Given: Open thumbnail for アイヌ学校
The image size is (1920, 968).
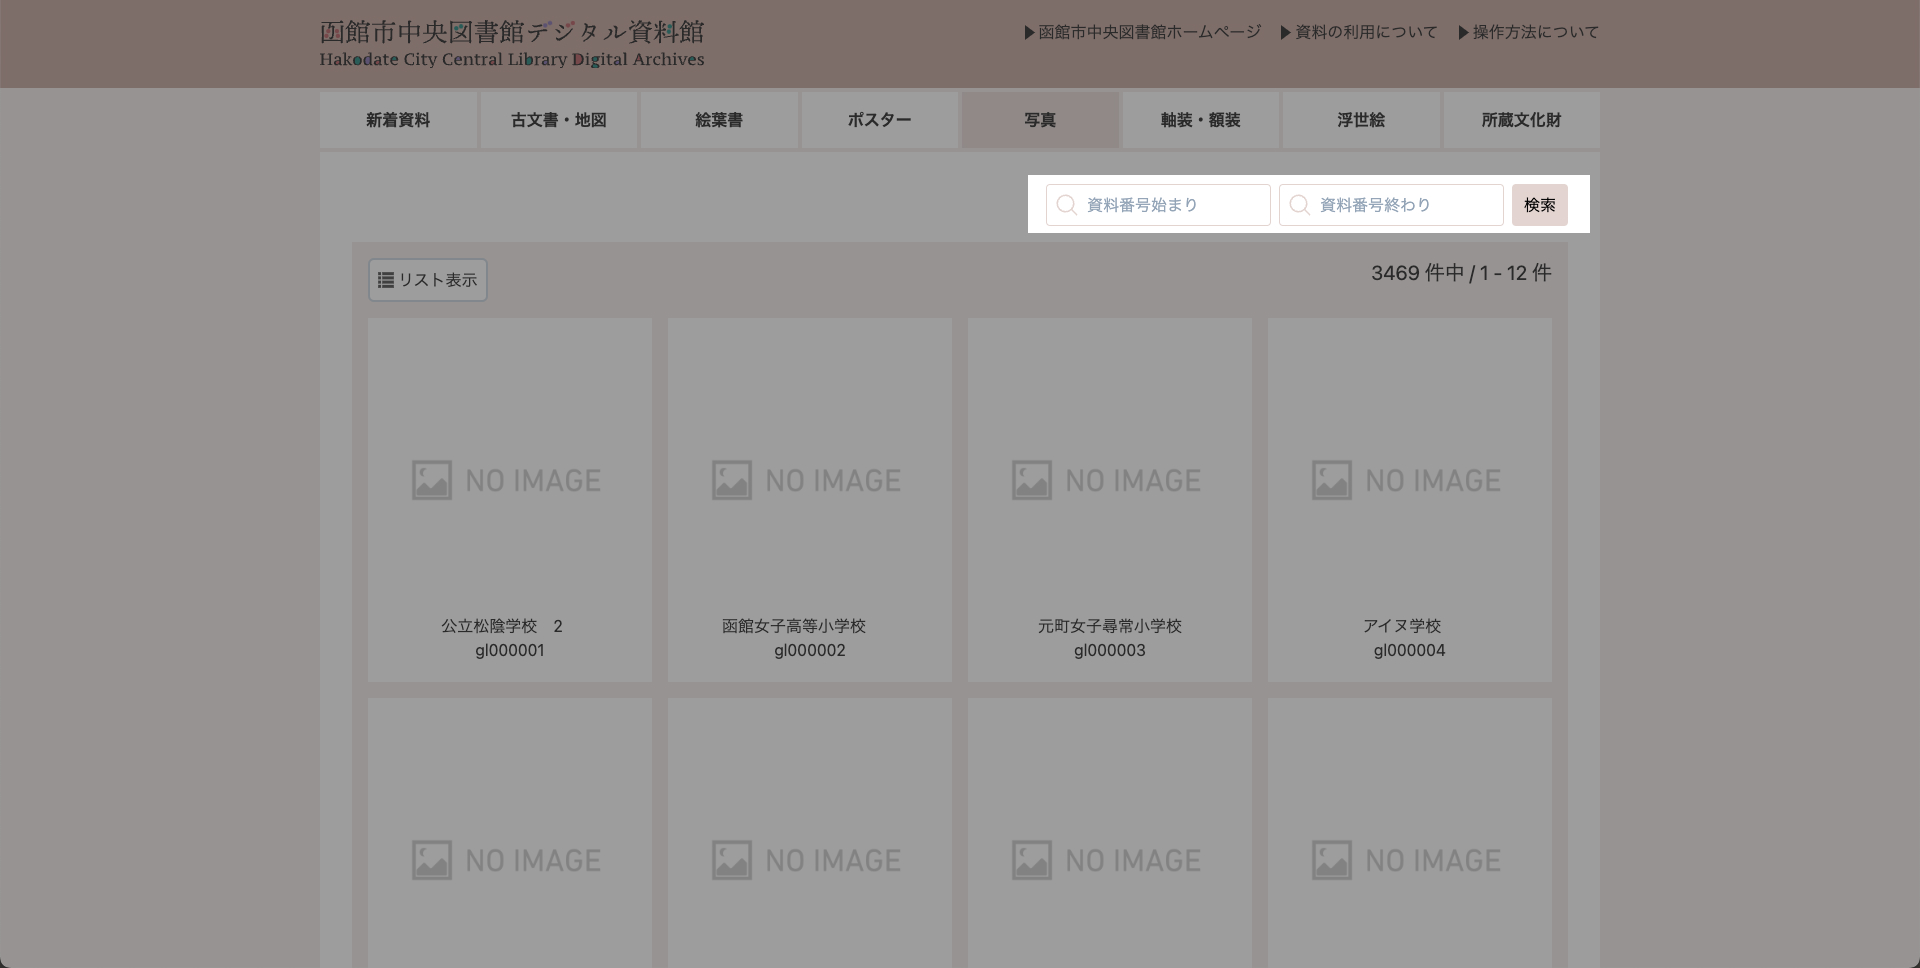Looking at the screenshot, I should tap(1410, 480).
